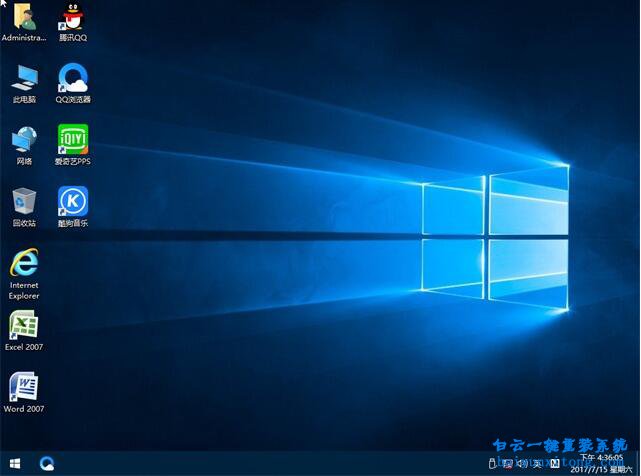Click QQ Browser pinned on taskbar

(47, 464)
